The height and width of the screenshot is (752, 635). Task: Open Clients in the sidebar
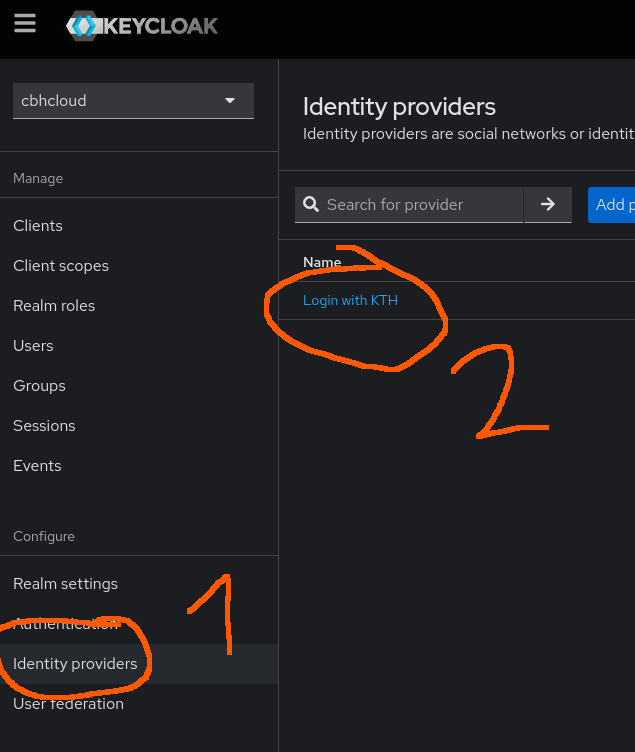(x=38, y=226)
